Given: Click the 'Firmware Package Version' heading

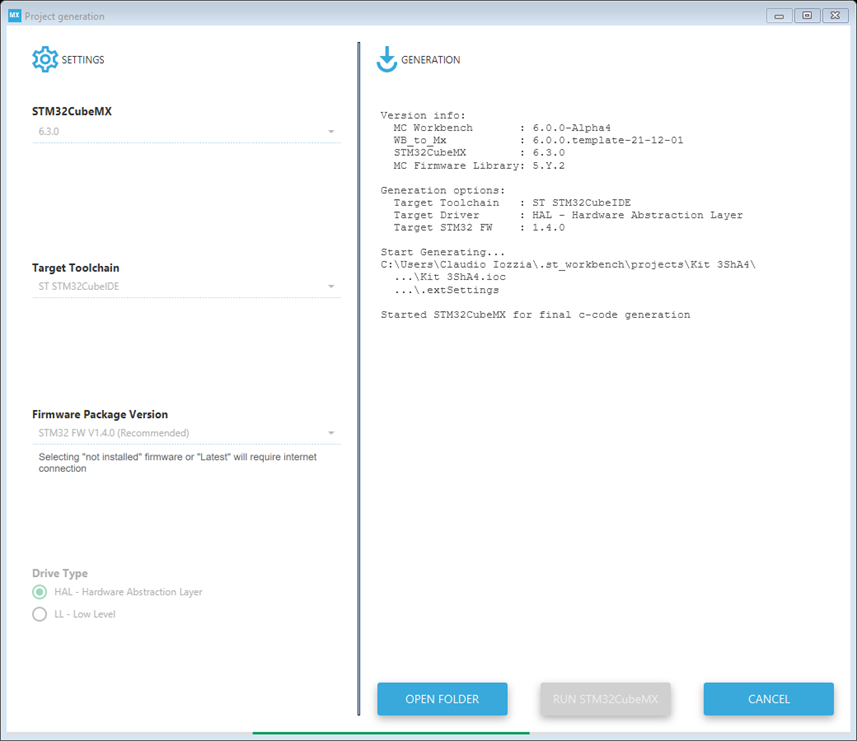Looking at the screenshot, I should (x=100, y=414).
